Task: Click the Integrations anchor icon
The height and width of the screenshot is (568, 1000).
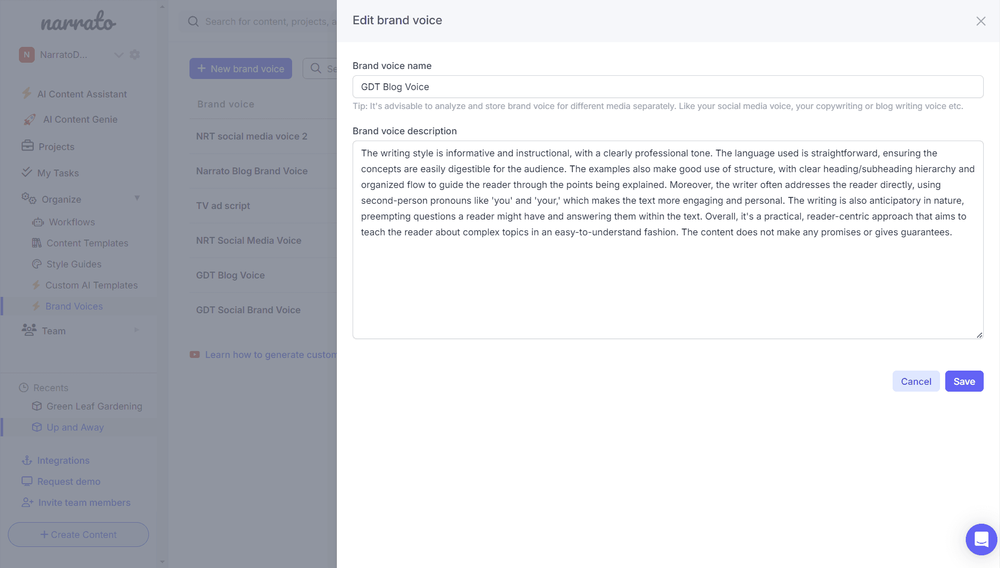Action: pyautogui.click(x=27, y=460)
